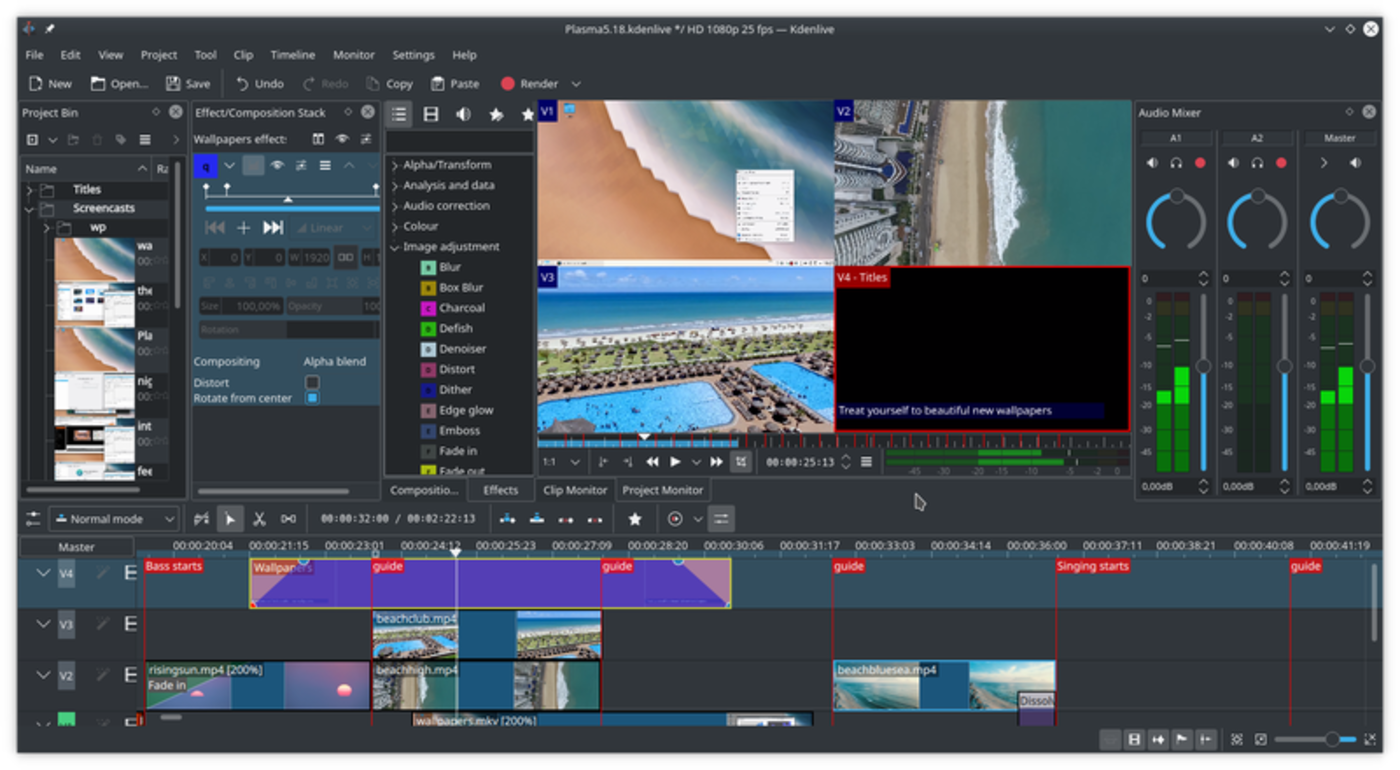Select the spacer tool in timeline toolbar
1400x770 pixels.
(x=288, y=519)
